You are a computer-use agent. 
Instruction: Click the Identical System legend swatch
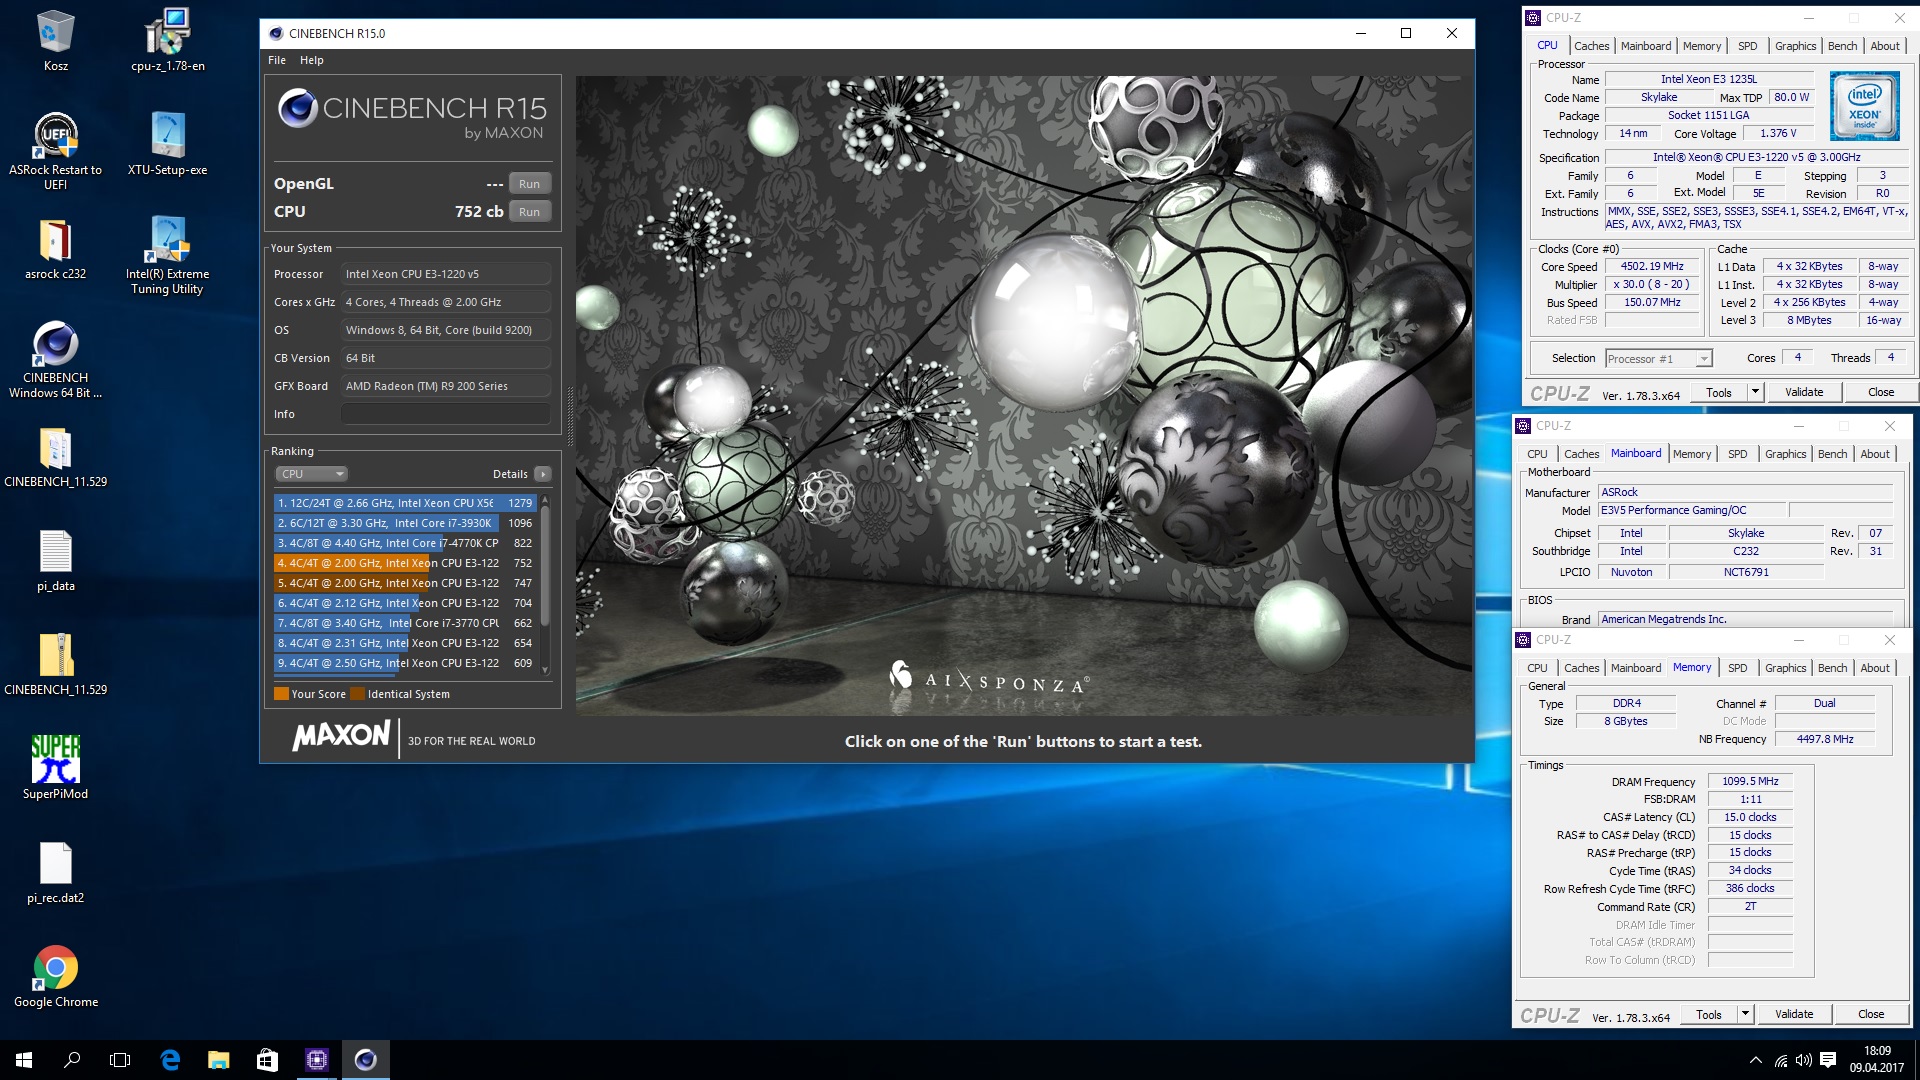357,694
